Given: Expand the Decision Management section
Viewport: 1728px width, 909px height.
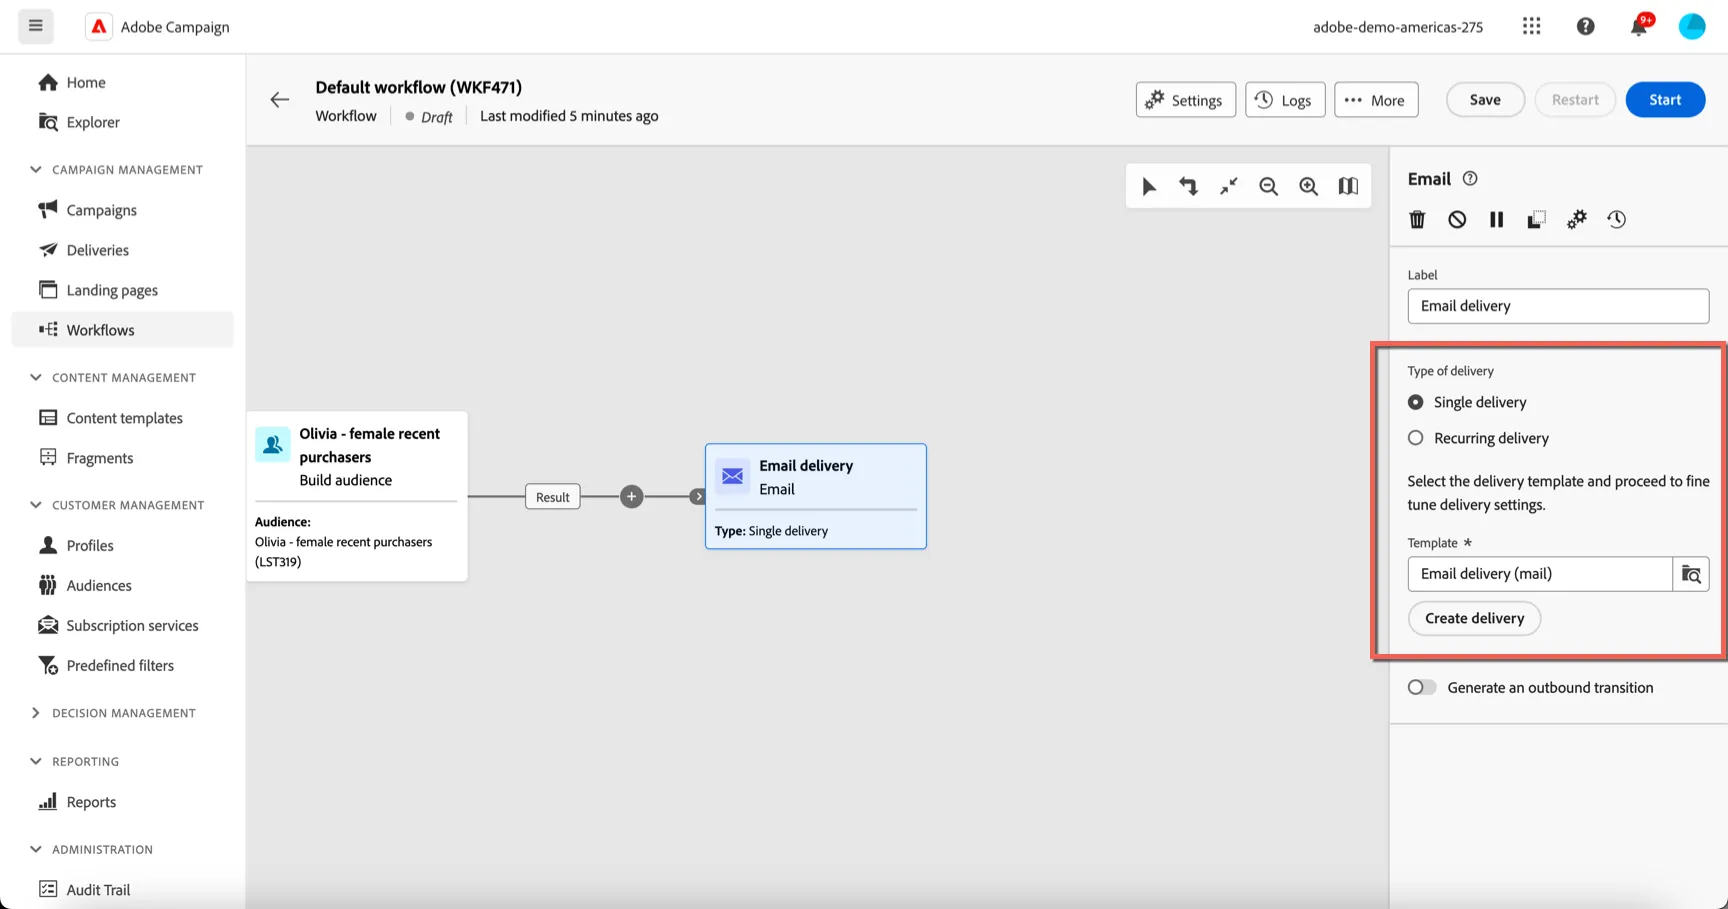Looking at the screenshot, I should pos(36,713).
